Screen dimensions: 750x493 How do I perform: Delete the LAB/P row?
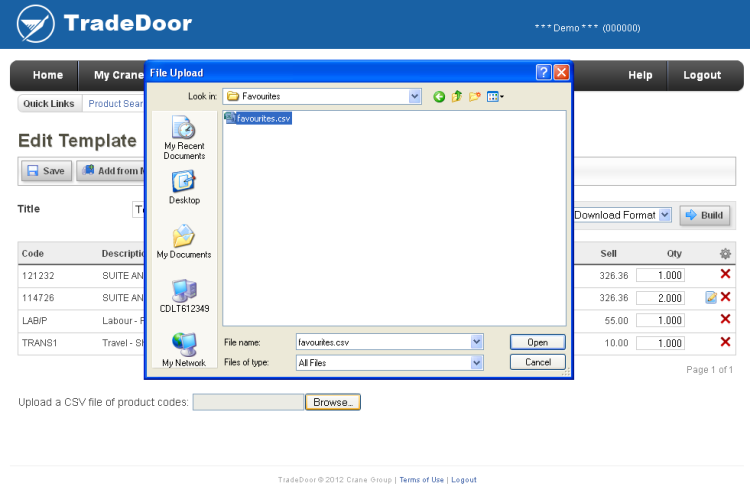pos(725,319)
